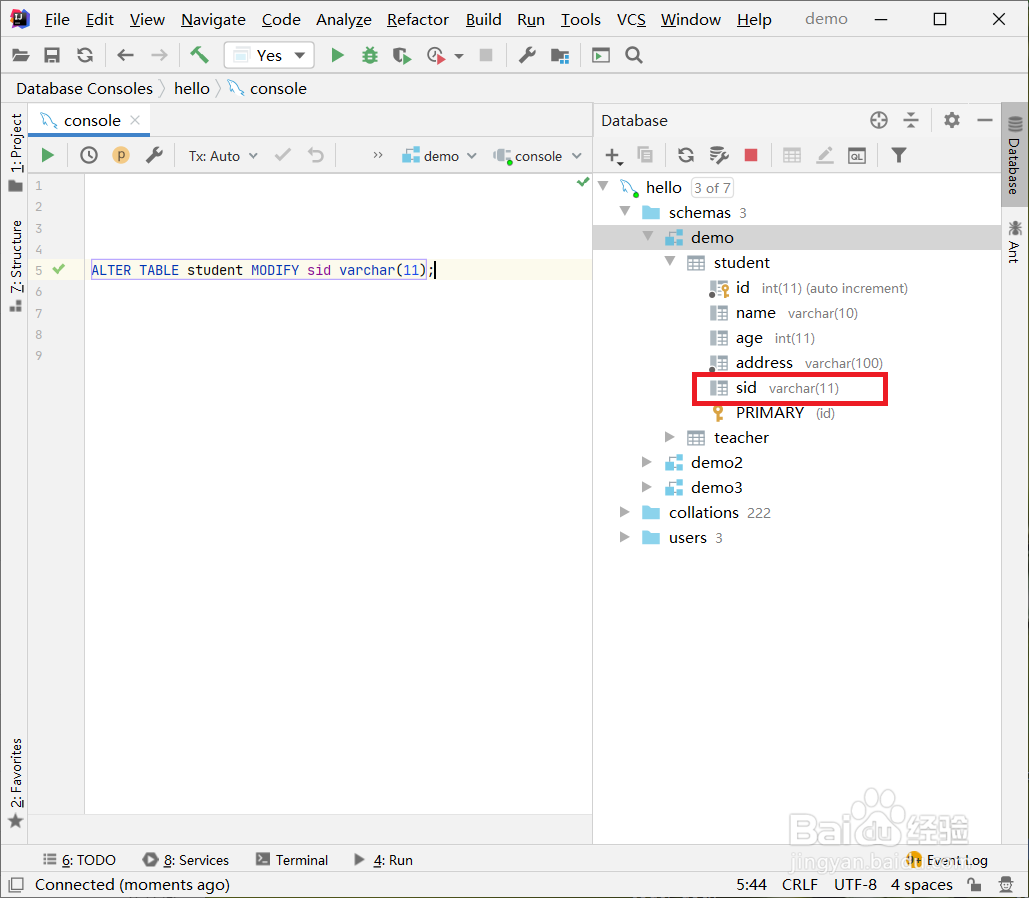
Task: Click the orange P view parameters icon
Action: tap(121, 156)
